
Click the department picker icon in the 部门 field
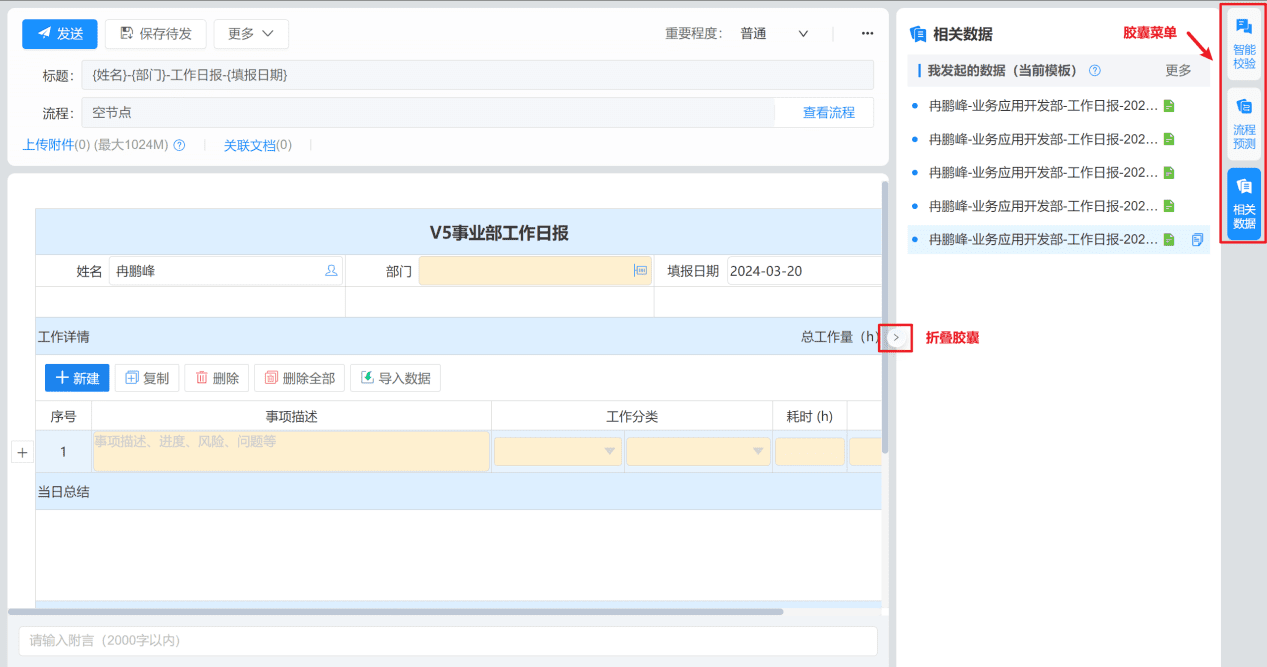pos(641,270)
